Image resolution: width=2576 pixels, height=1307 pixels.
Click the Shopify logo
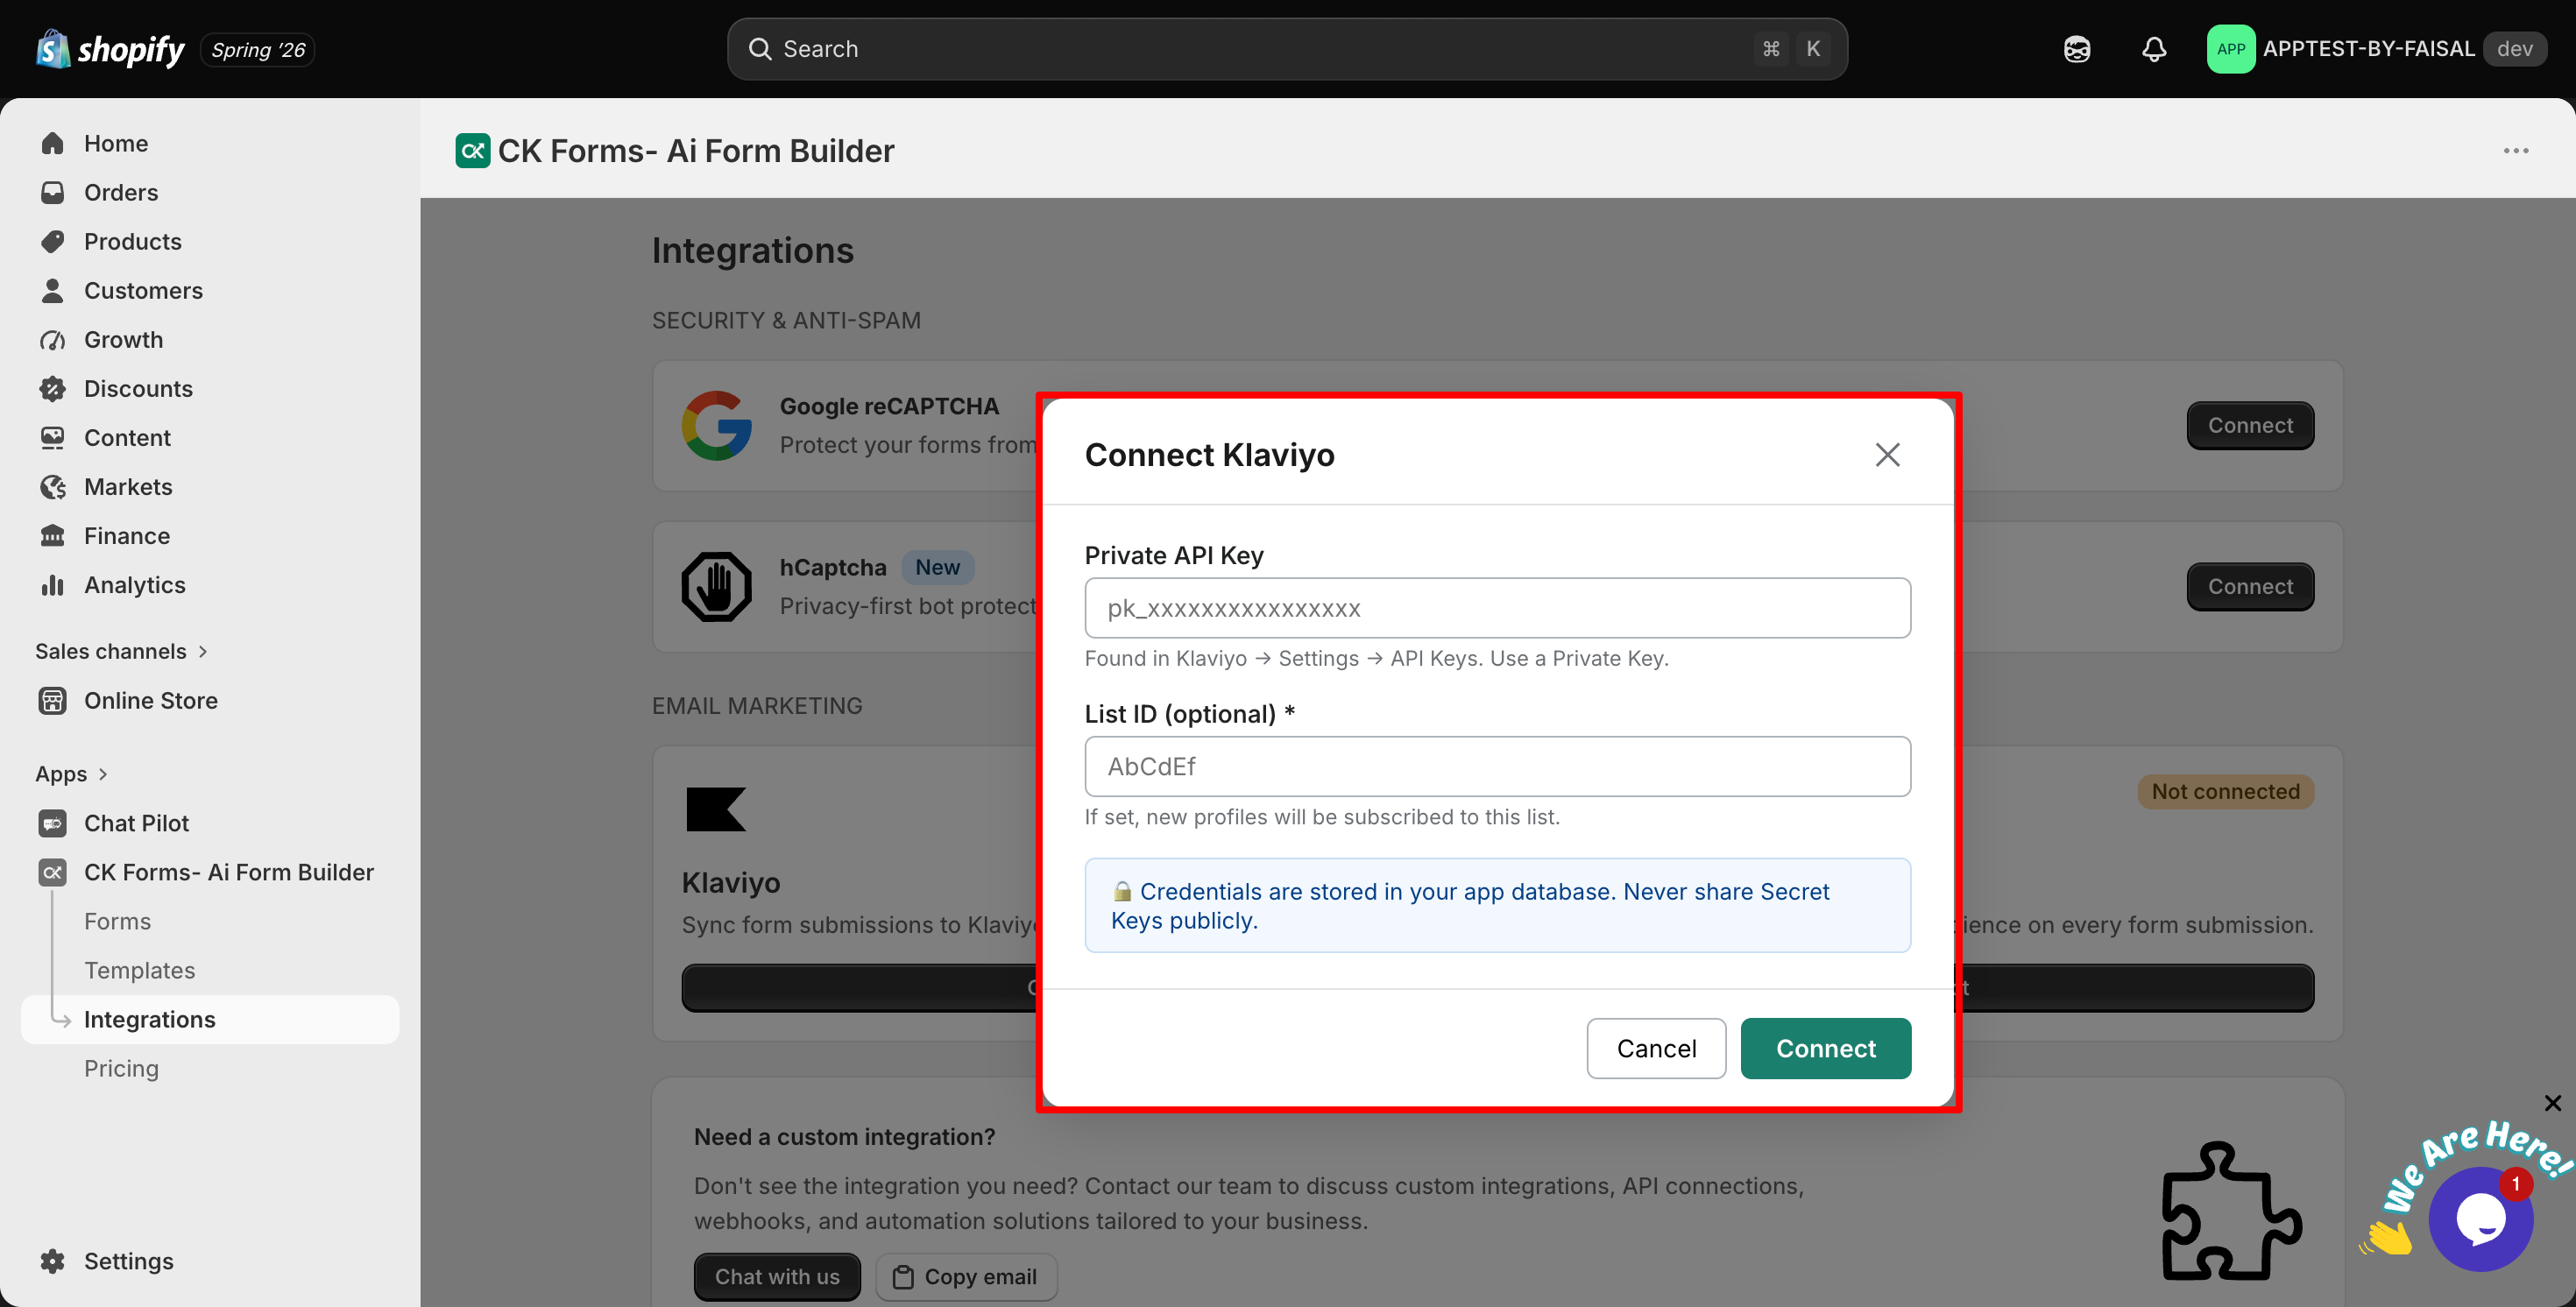coord(110,49)
